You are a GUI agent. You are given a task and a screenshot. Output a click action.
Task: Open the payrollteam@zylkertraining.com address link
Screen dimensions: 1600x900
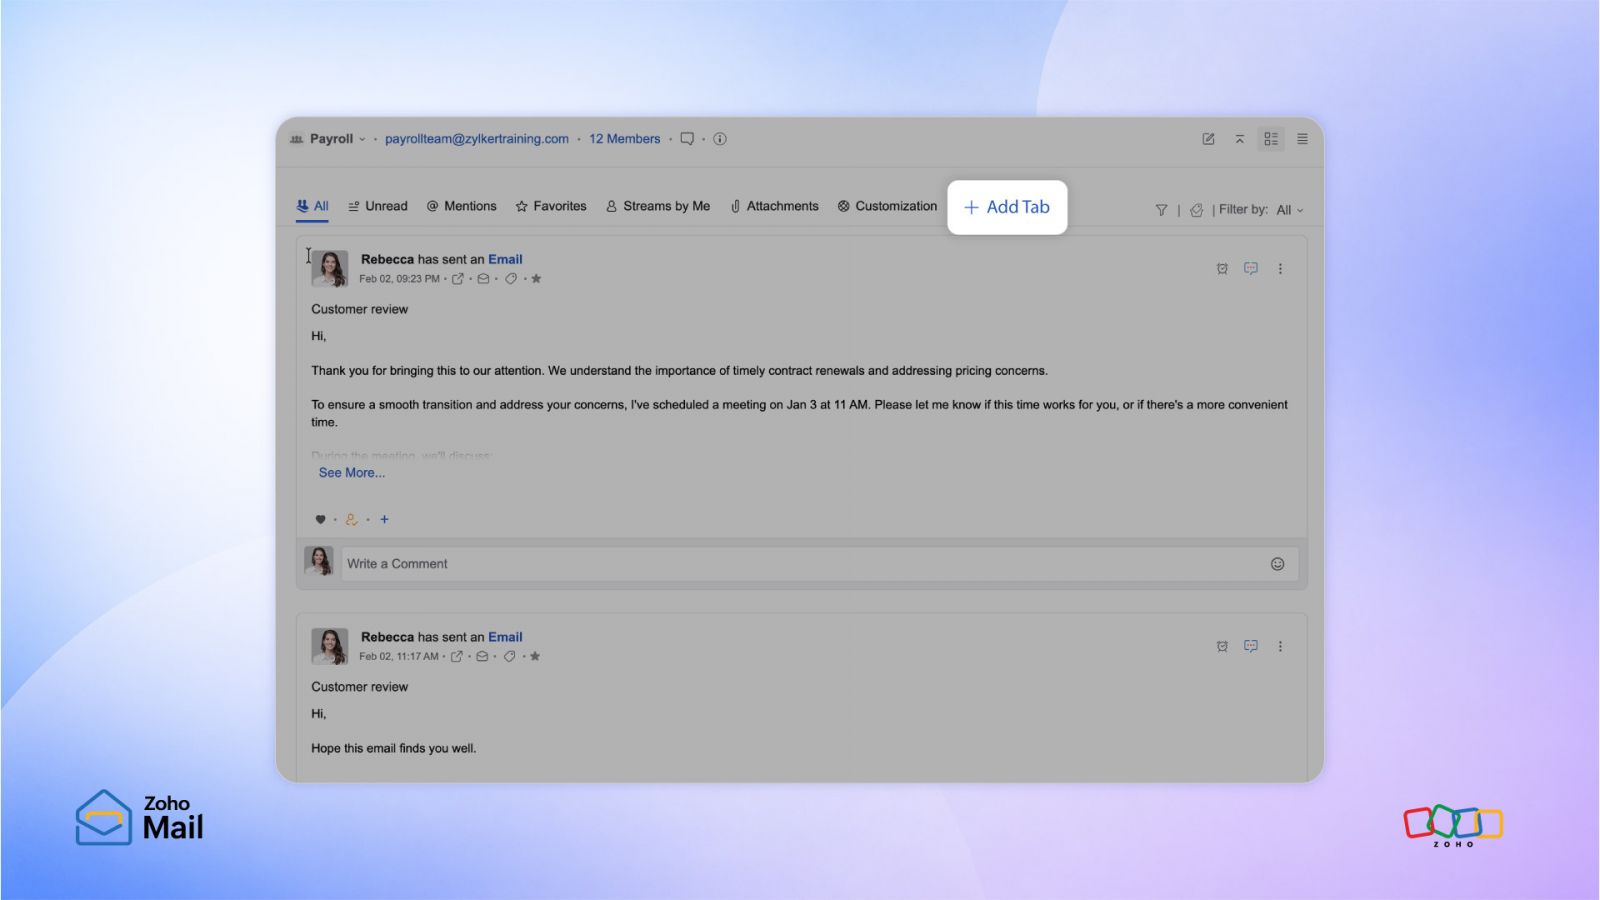477,139
